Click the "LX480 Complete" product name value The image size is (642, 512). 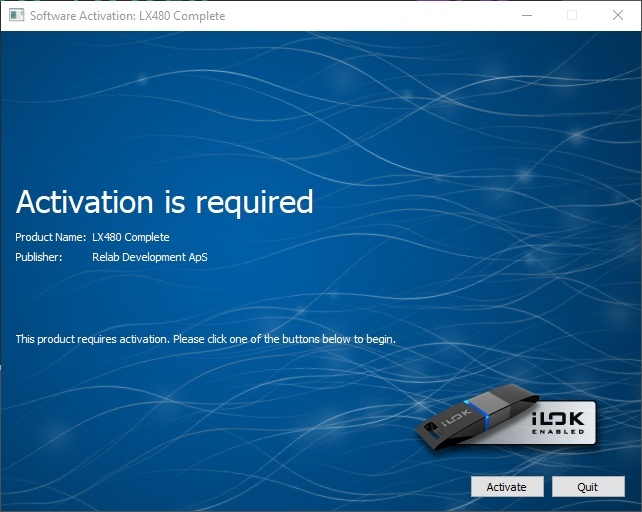tap(131, 237)
